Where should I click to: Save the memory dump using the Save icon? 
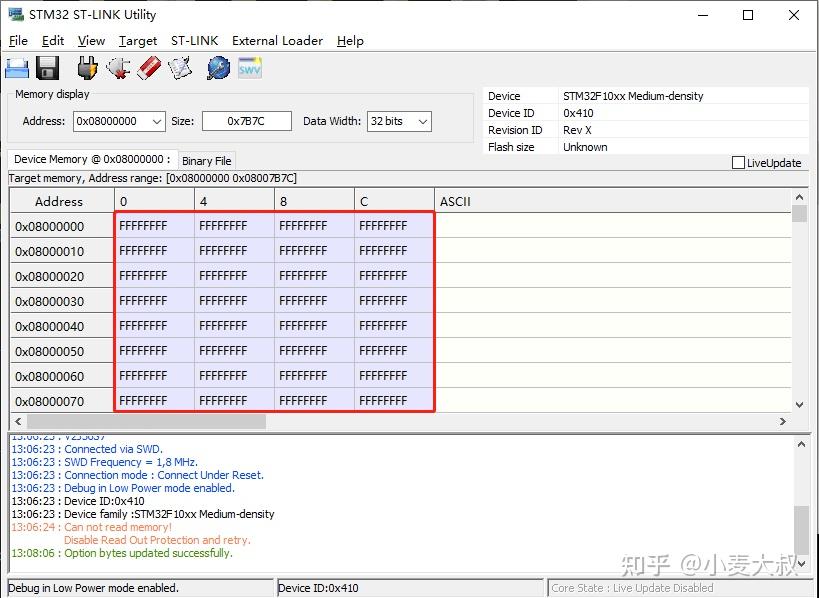(x=46, y=66)
